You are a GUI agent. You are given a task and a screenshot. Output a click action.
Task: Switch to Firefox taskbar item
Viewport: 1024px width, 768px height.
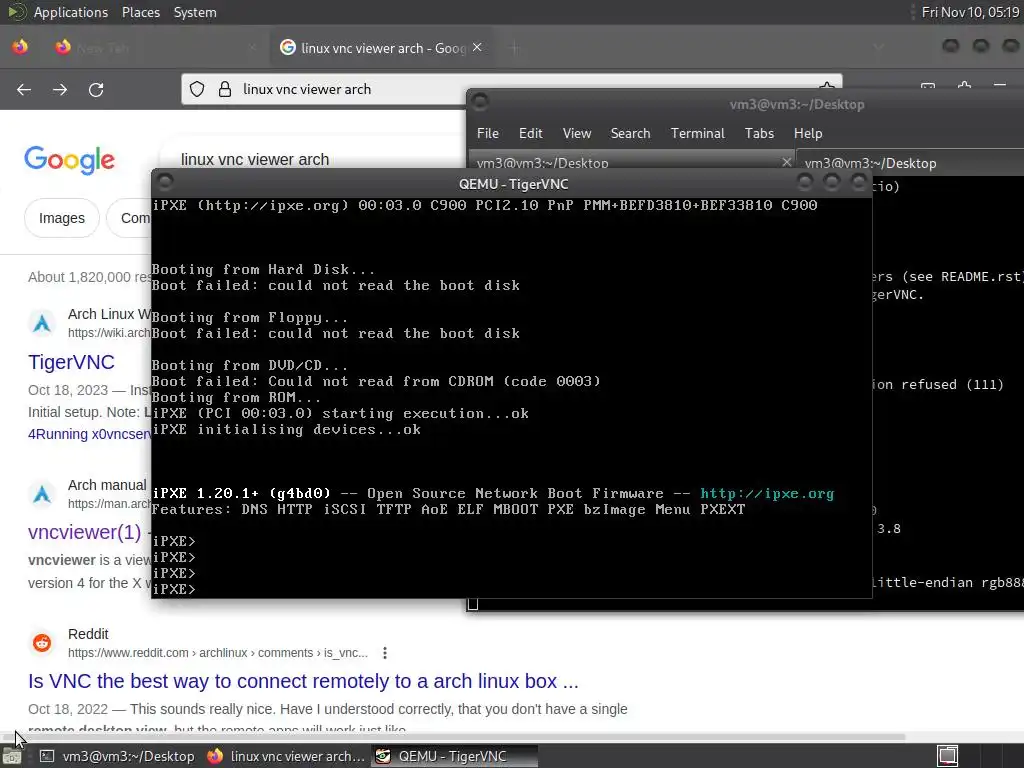point(285,756)
